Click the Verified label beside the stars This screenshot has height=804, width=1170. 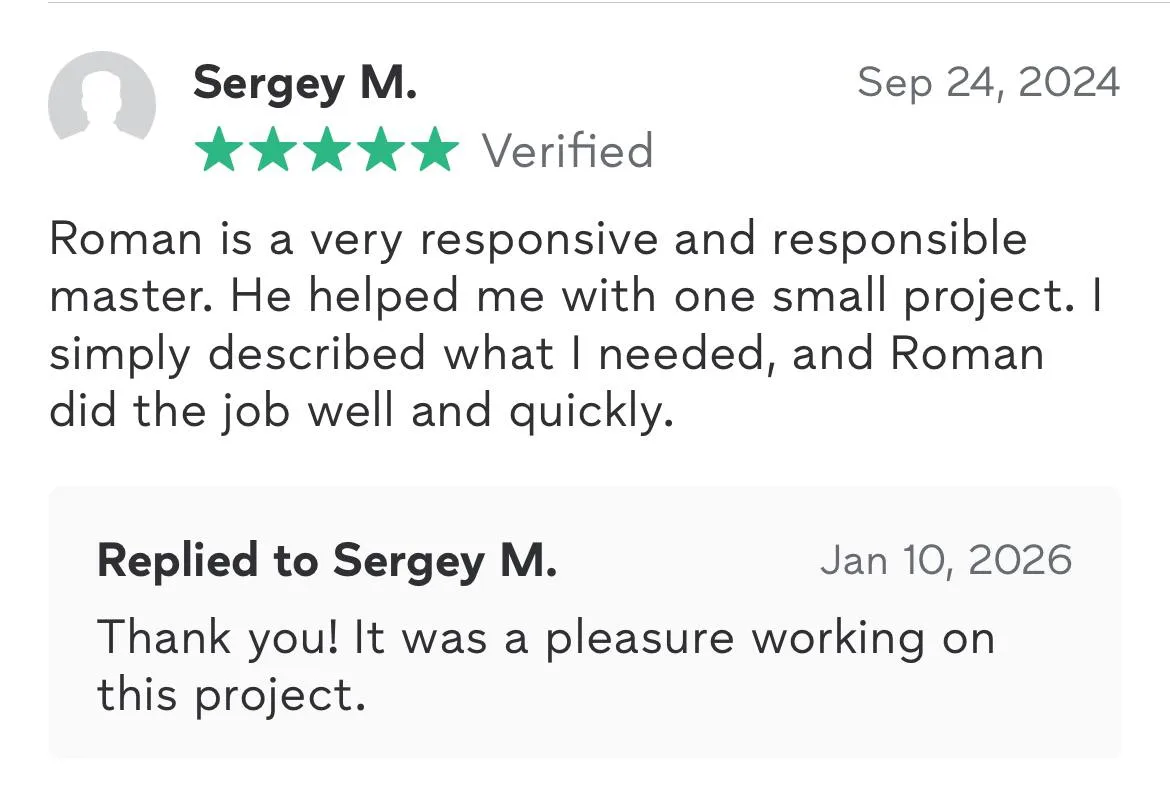coord(567,151)
